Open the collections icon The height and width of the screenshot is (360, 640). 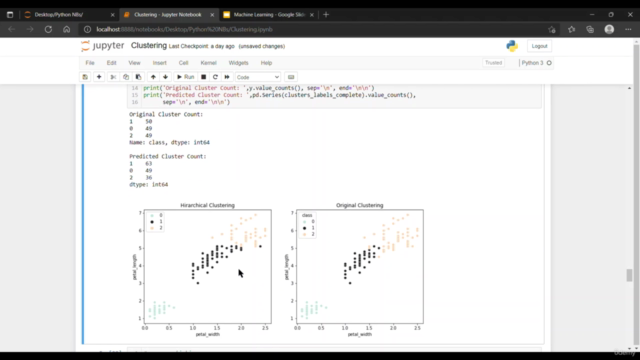(590, 29)
